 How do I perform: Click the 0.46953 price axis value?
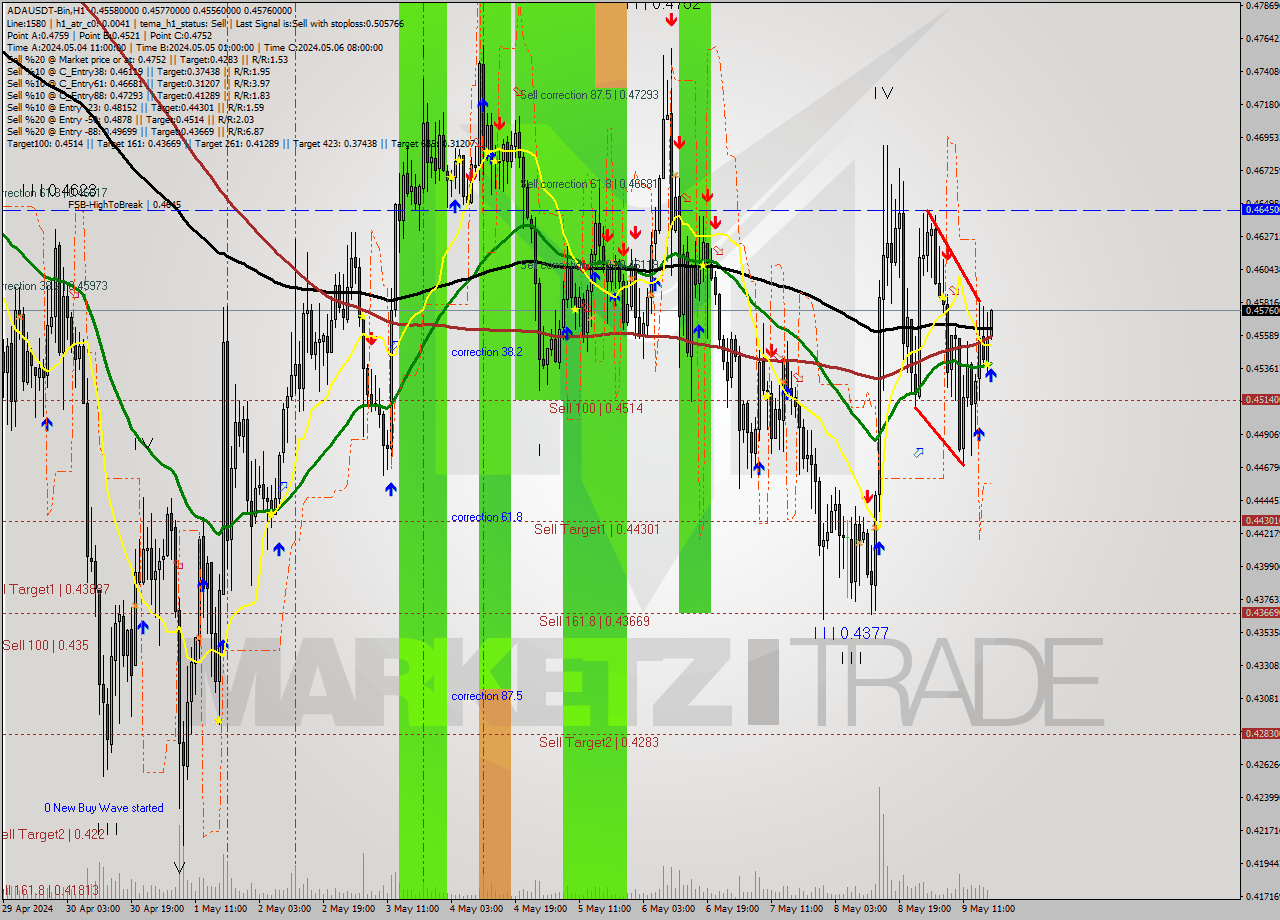pos(1262,137)
